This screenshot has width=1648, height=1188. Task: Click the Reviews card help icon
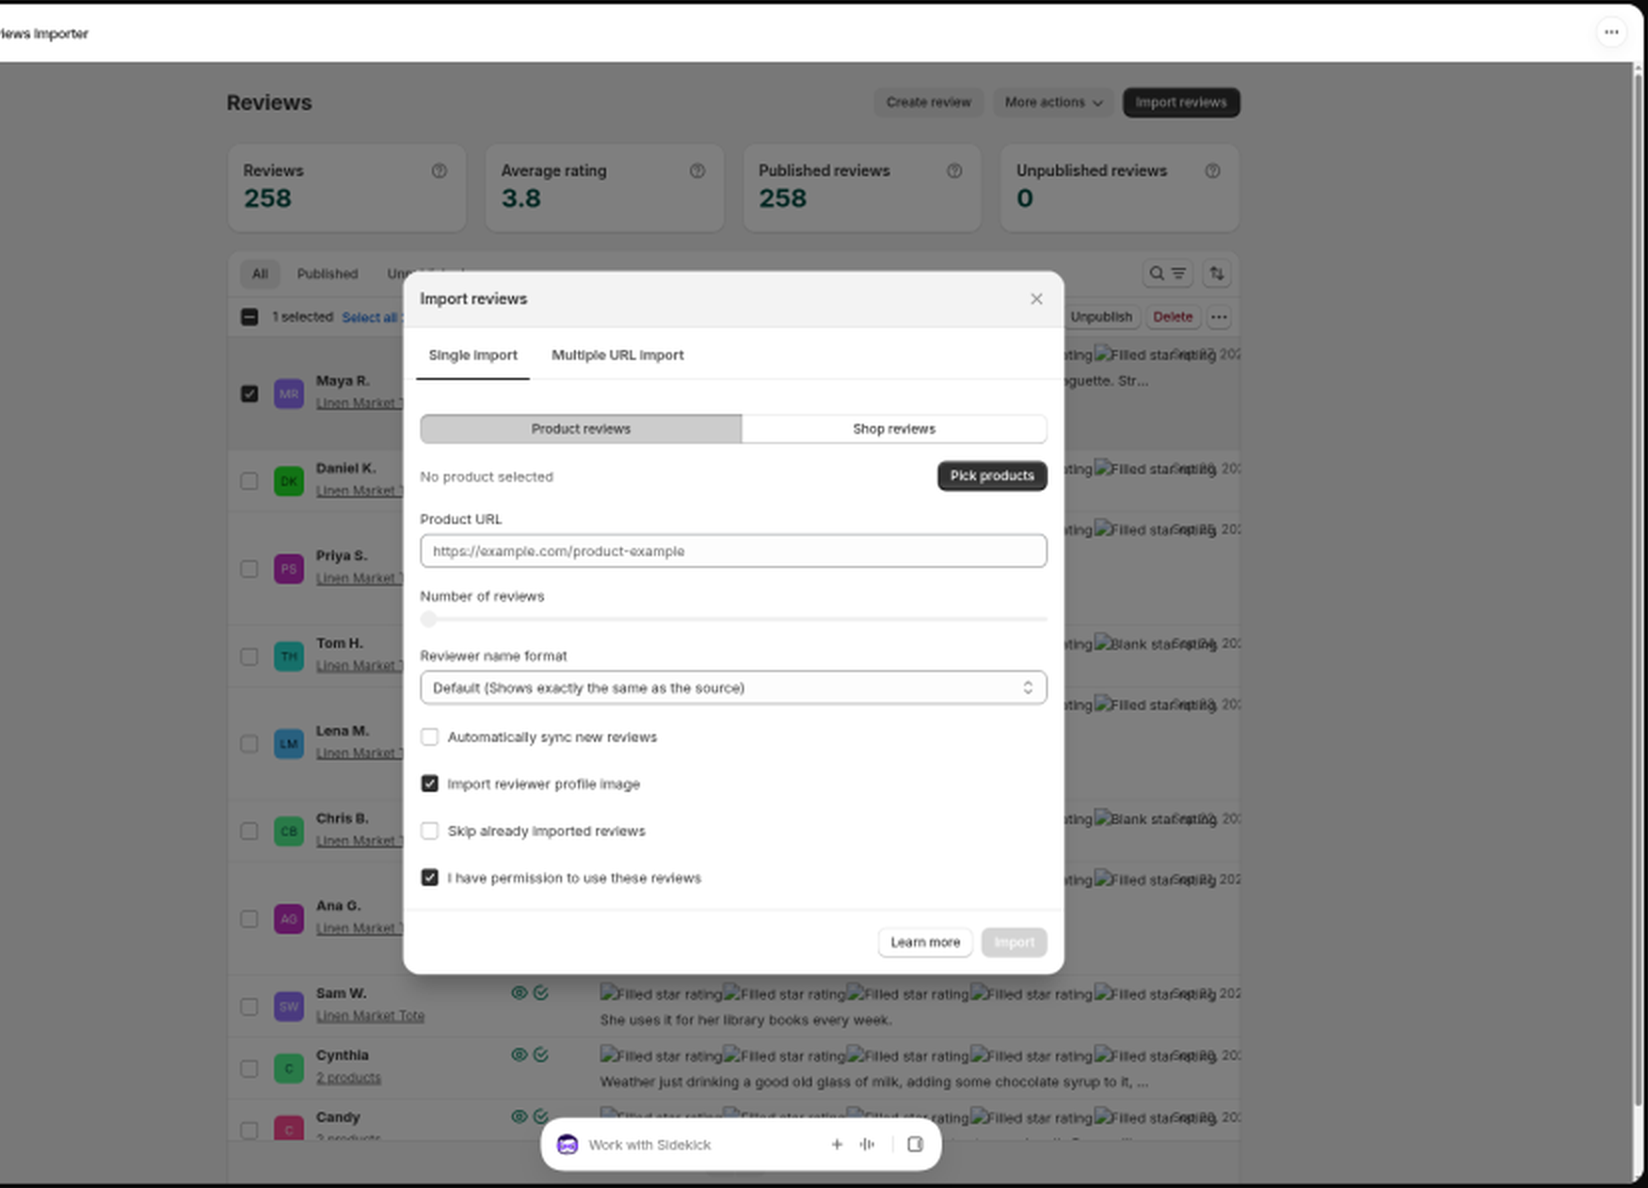click(x=439, y=171)
